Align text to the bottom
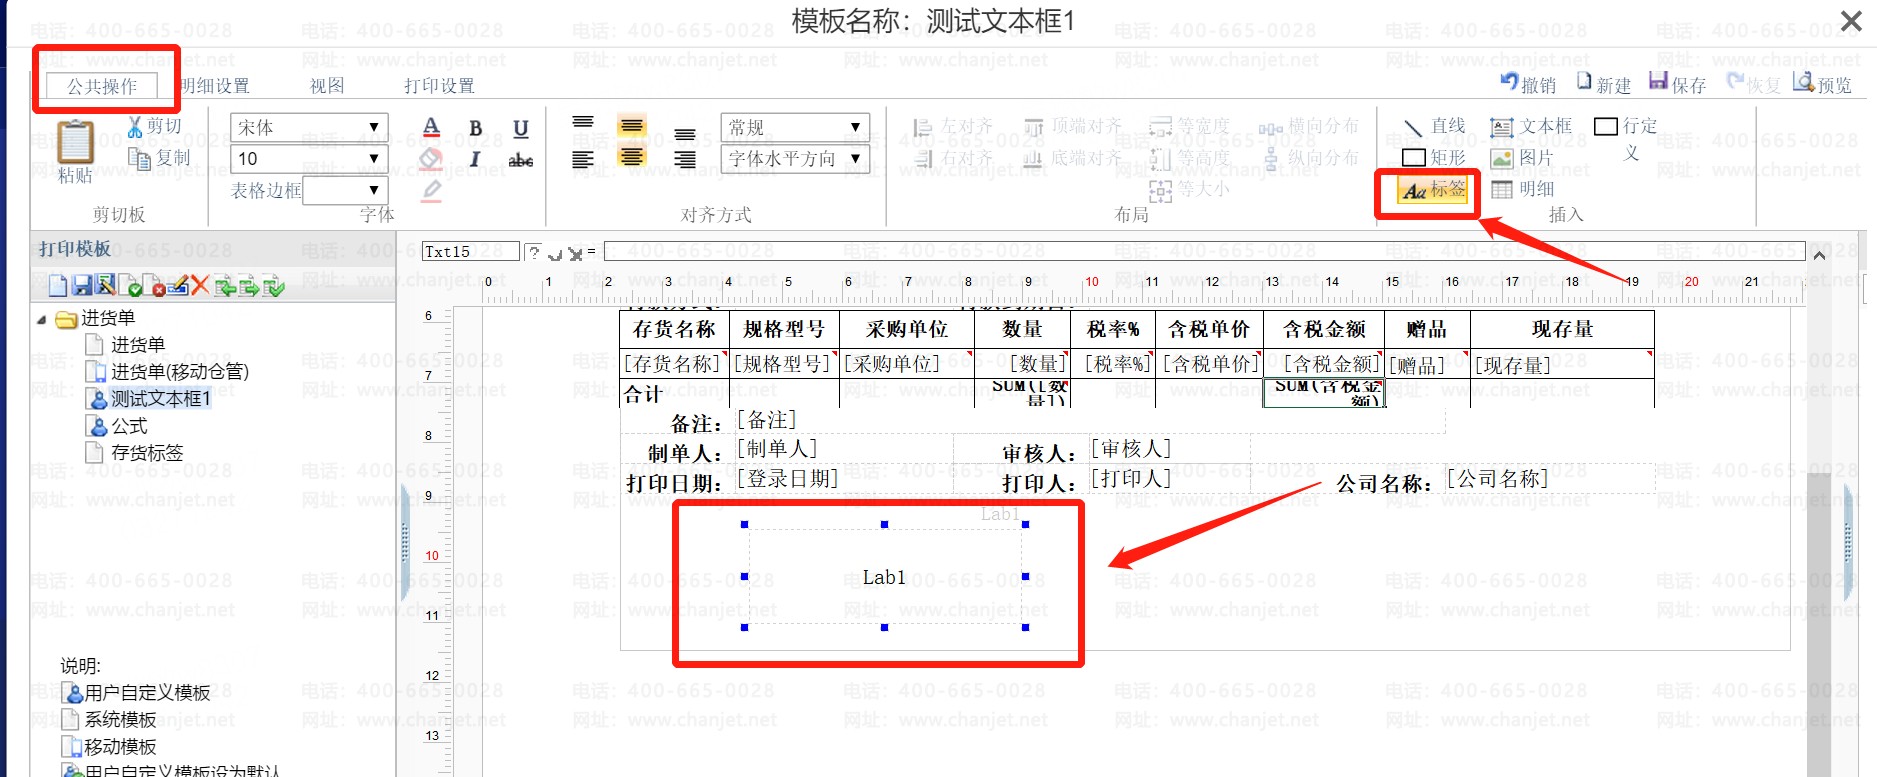Screen dimensions: 1877x777 tap(685, 133)
